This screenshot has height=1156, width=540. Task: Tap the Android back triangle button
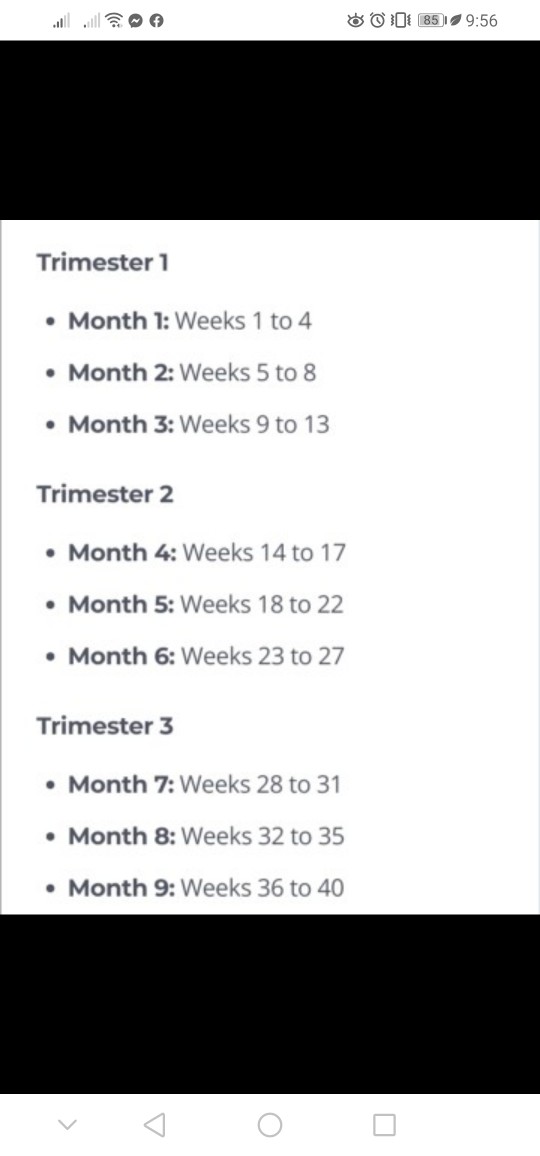[x=154, y=1125]
